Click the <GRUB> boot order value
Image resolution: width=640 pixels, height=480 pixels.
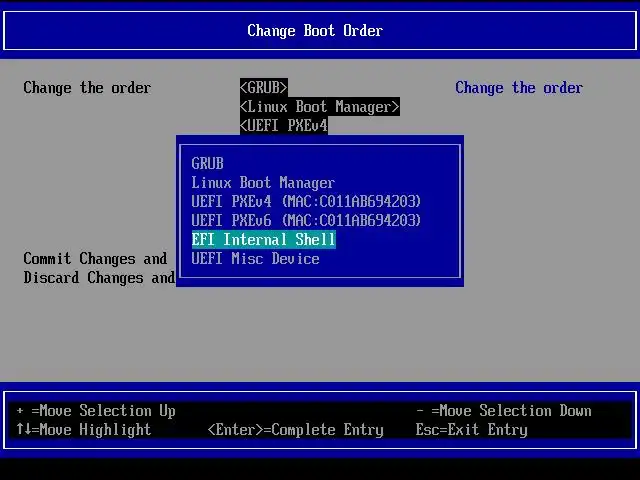(264, 88)
